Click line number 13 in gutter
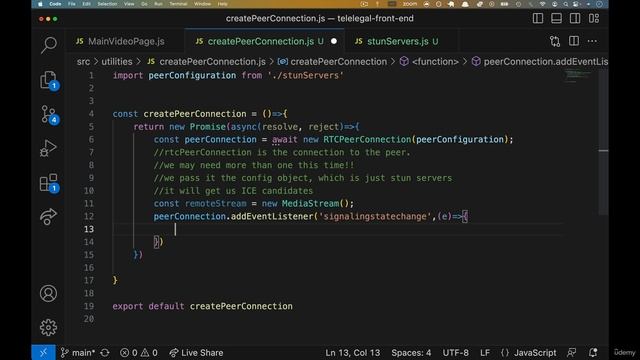The image size is (640, 360). 89,229
